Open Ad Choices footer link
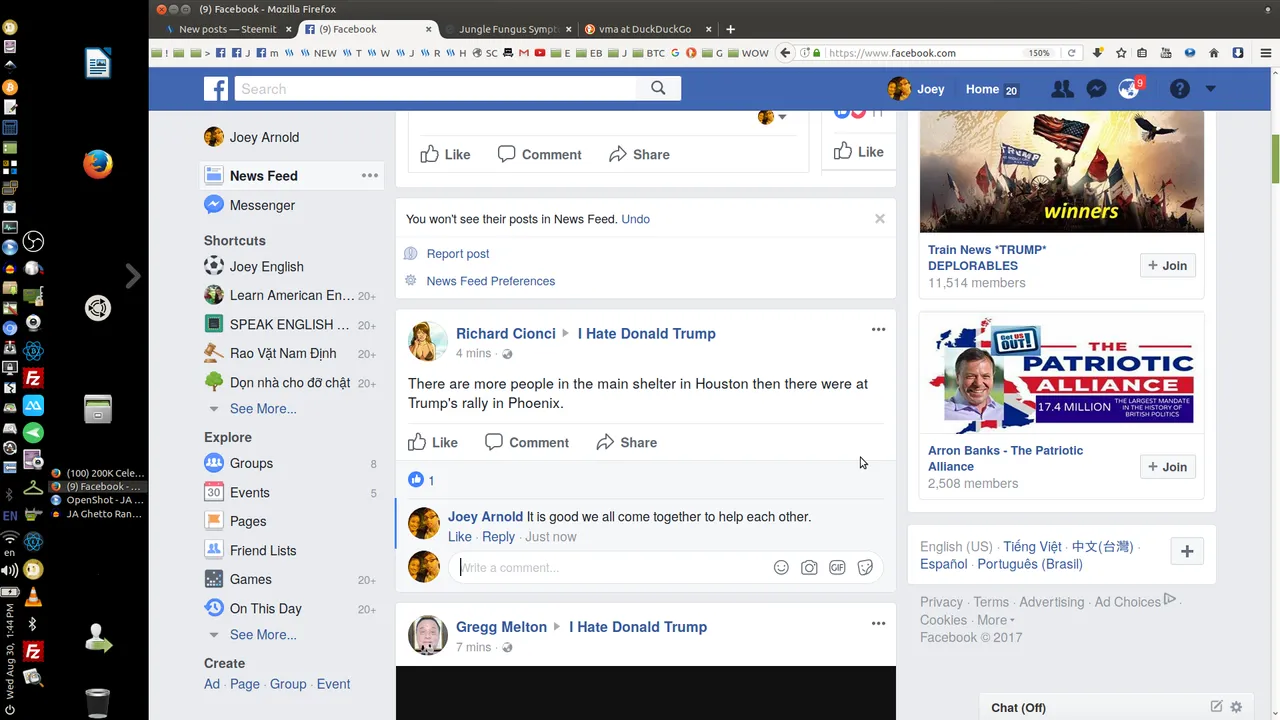1280x720 pixels. click(x=1127, y=602)
